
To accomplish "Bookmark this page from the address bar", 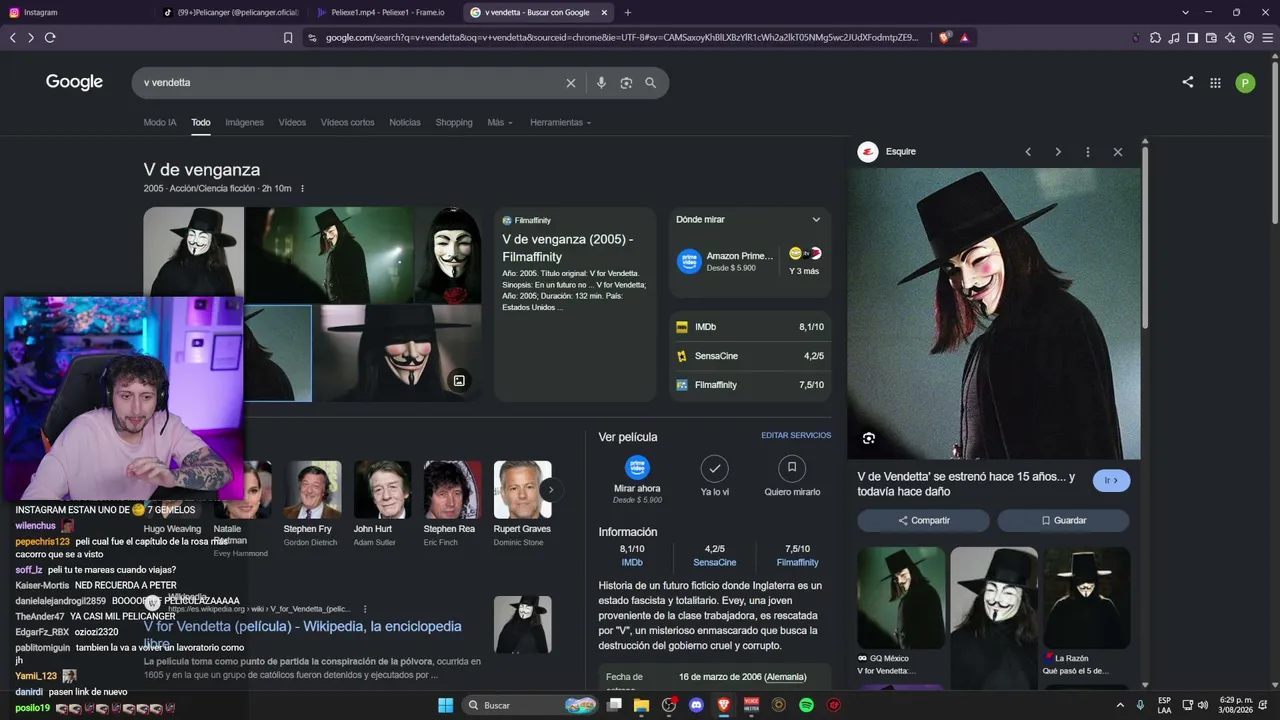I will click(x=288, y=38).
